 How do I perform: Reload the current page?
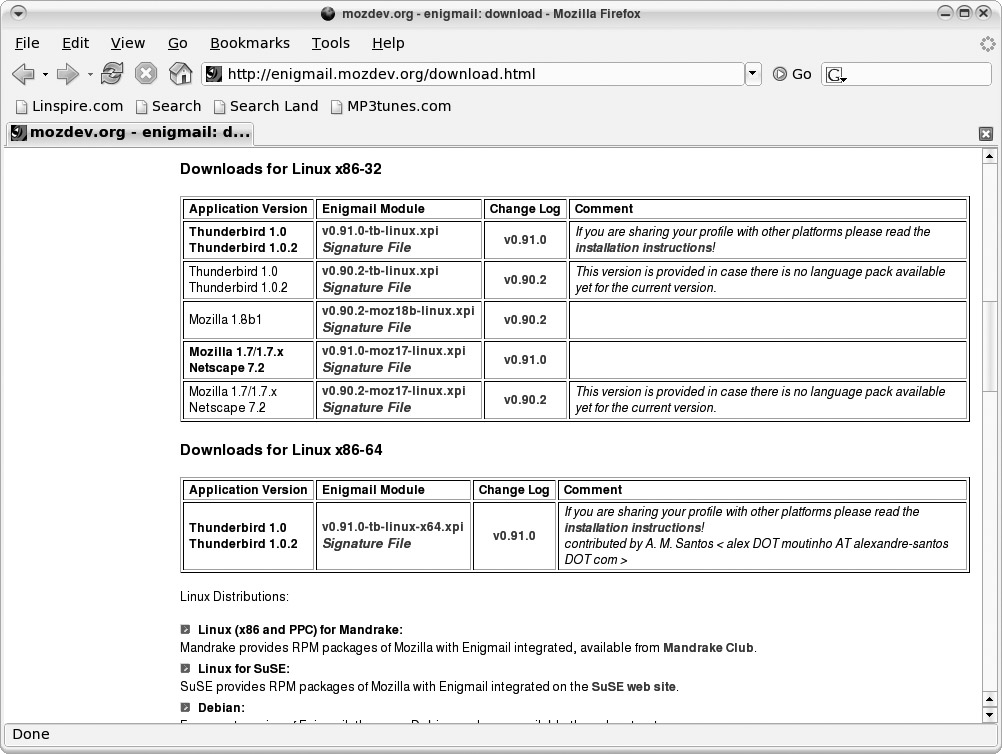coord(112,74)
